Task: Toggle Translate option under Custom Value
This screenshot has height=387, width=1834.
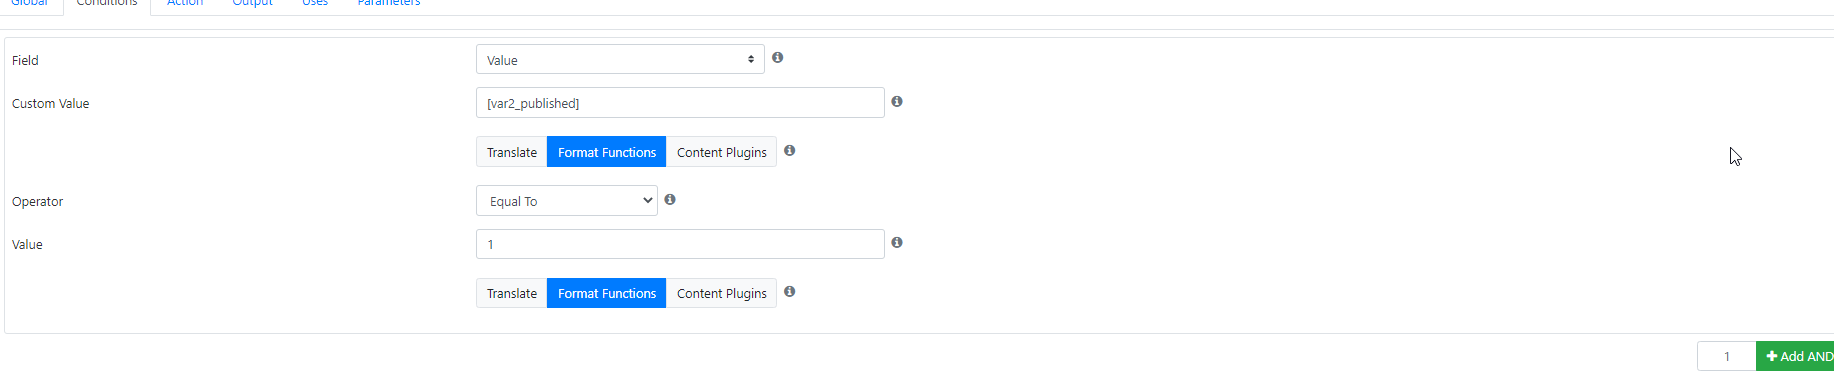Action: coord(512,152)
